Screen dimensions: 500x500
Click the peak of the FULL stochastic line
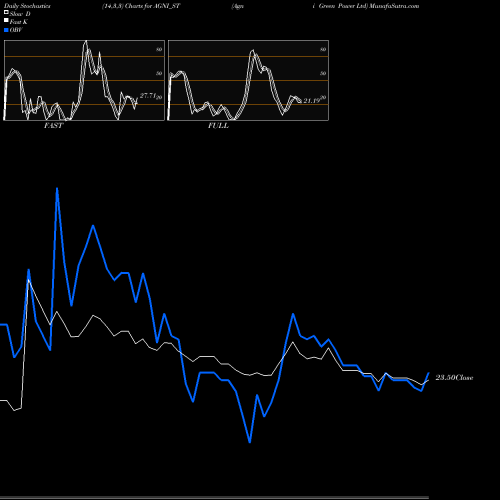pyautogui.click(x=252, y=51)
